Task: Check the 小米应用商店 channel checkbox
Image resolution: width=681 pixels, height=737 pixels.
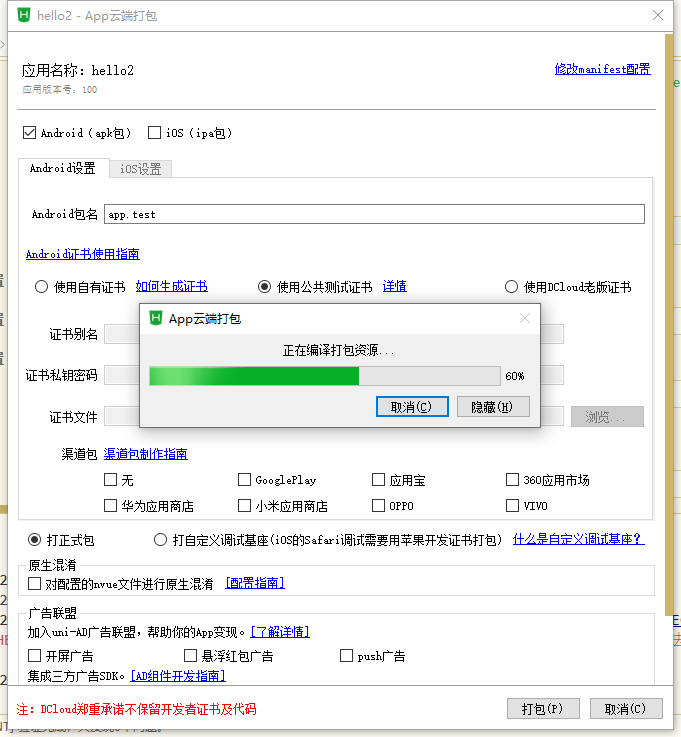Action: click(x=244, y=506)
